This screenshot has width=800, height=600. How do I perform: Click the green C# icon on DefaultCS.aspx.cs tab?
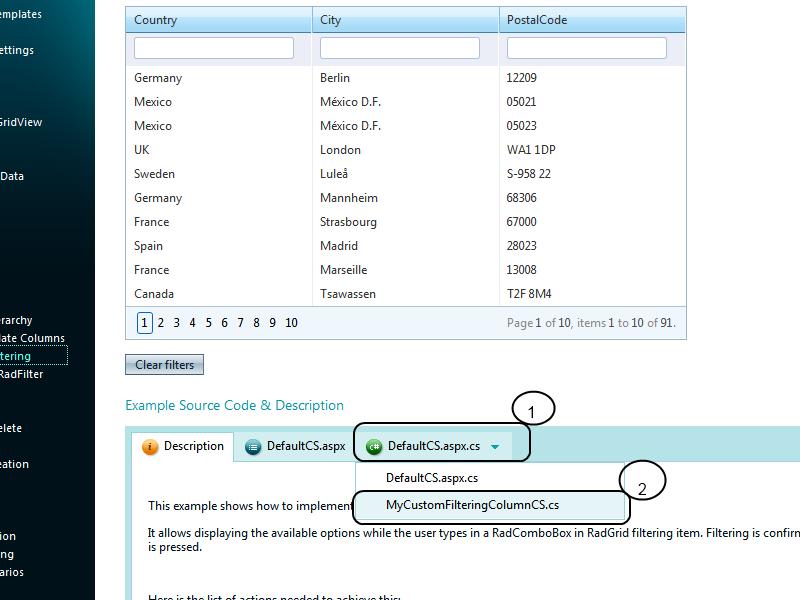[374, 447]
